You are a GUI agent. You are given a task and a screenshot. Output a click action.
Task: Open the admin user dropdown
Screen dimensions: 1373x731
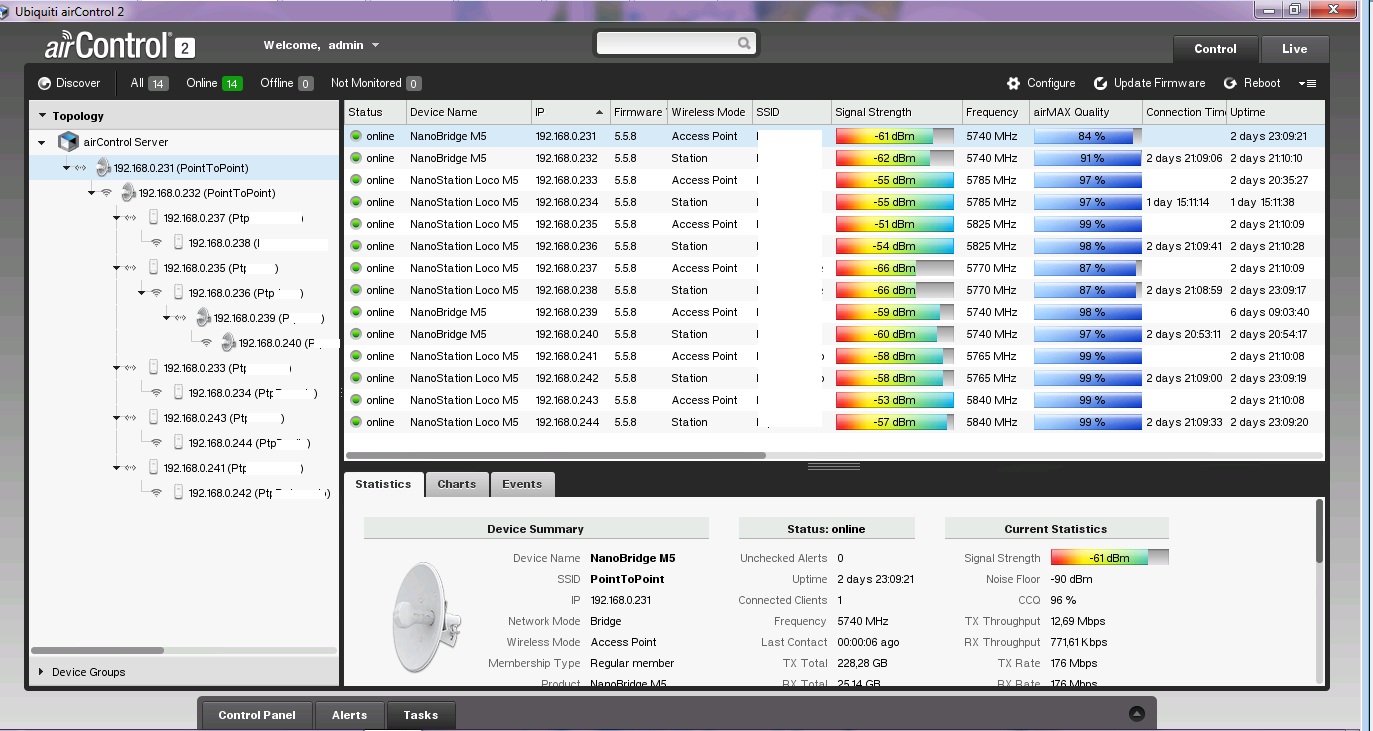pyautogui.click(x=375, y=46)
